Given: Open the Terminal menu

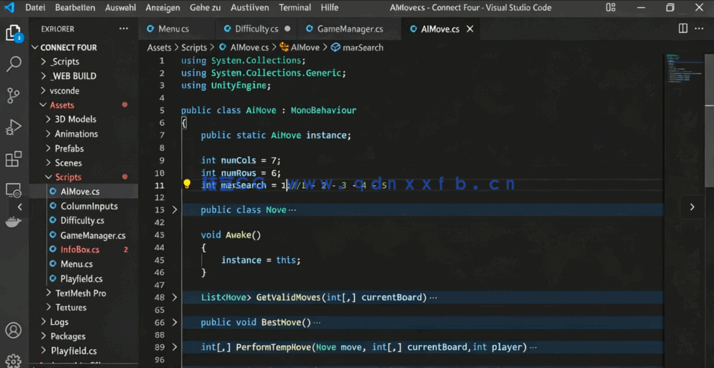Looking at the screenshot, I should coord(295,8).
